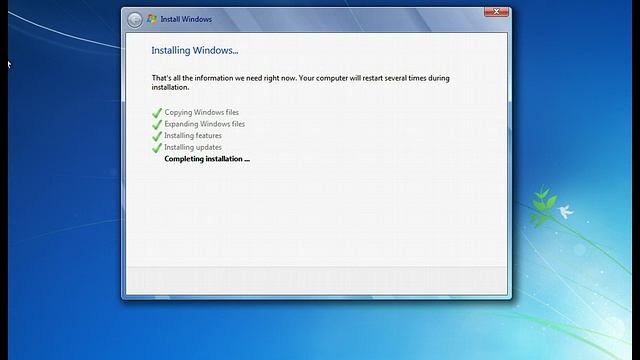Select the "Copying Windows files" step text
The height and width of the screenshot is (360, 640).
(202, 112)
